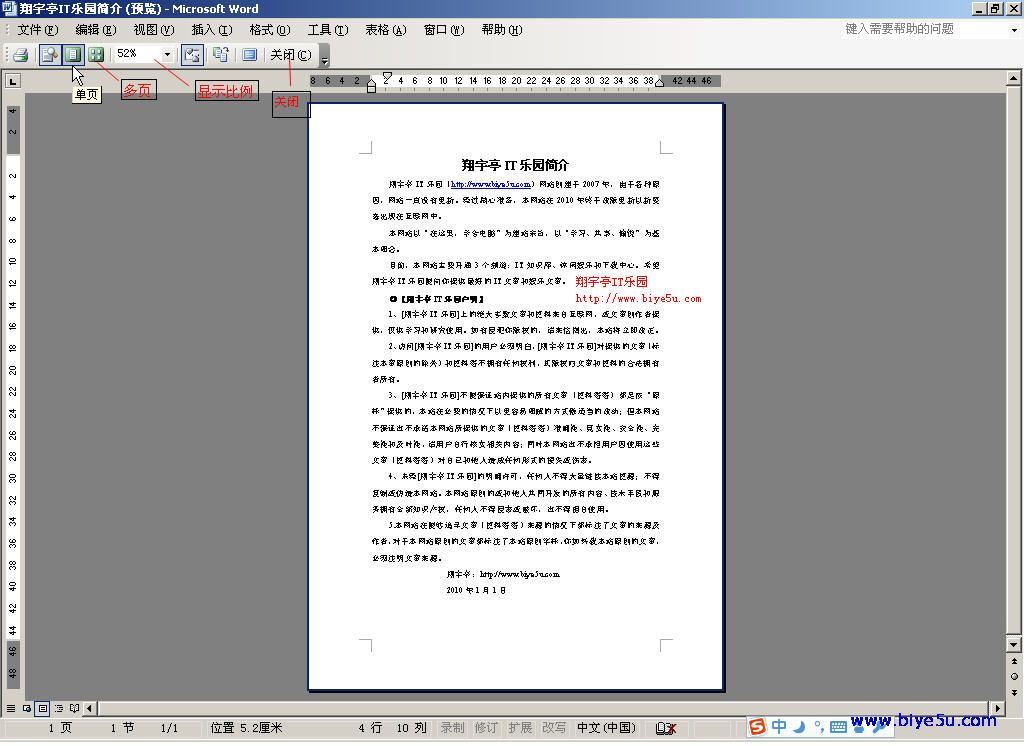Image resolution: width=1032 pixels, height=746 pixels.
Task: Toggle track changes (修订) in status bar
Action: click(487, 728)
